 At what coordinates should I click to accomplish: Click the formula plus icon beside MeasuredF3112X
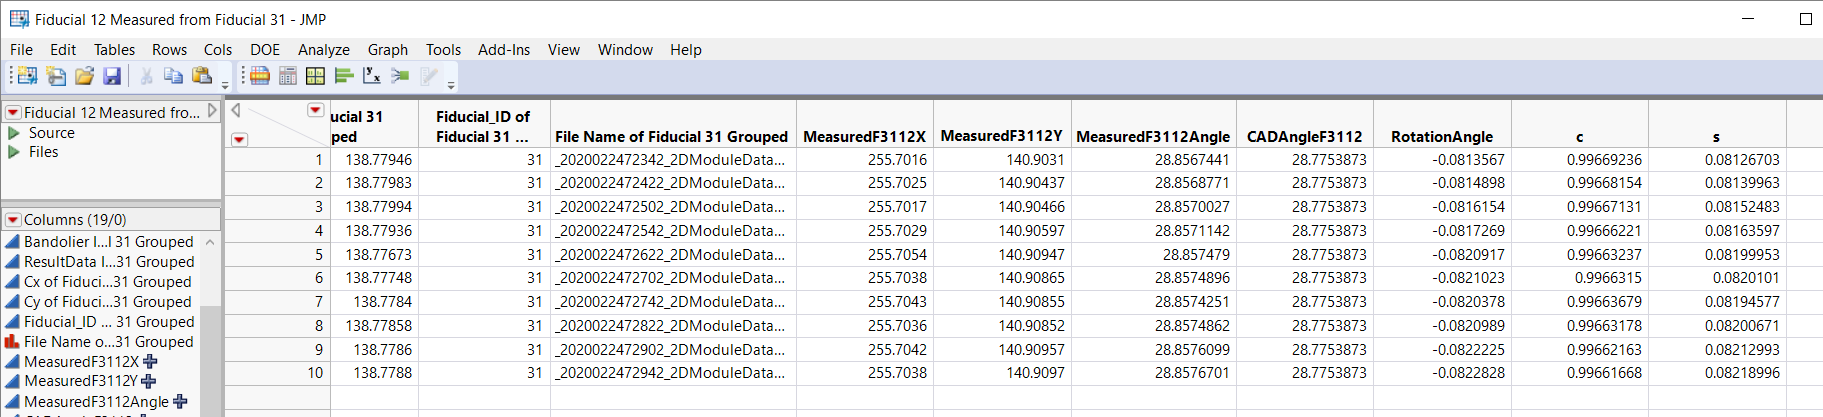pyautogui.click(x=150, y=362)
